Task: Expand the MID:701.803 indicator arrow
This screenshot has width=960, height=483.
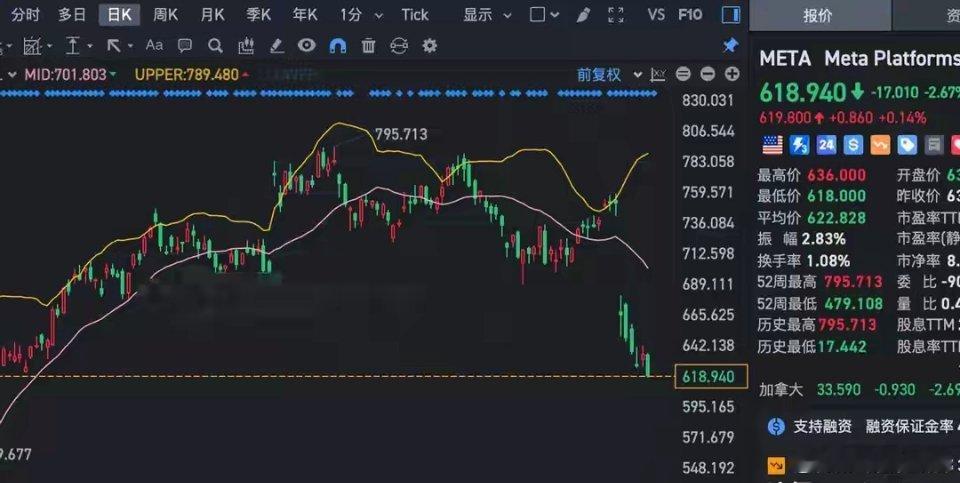Action: (112, 75)
